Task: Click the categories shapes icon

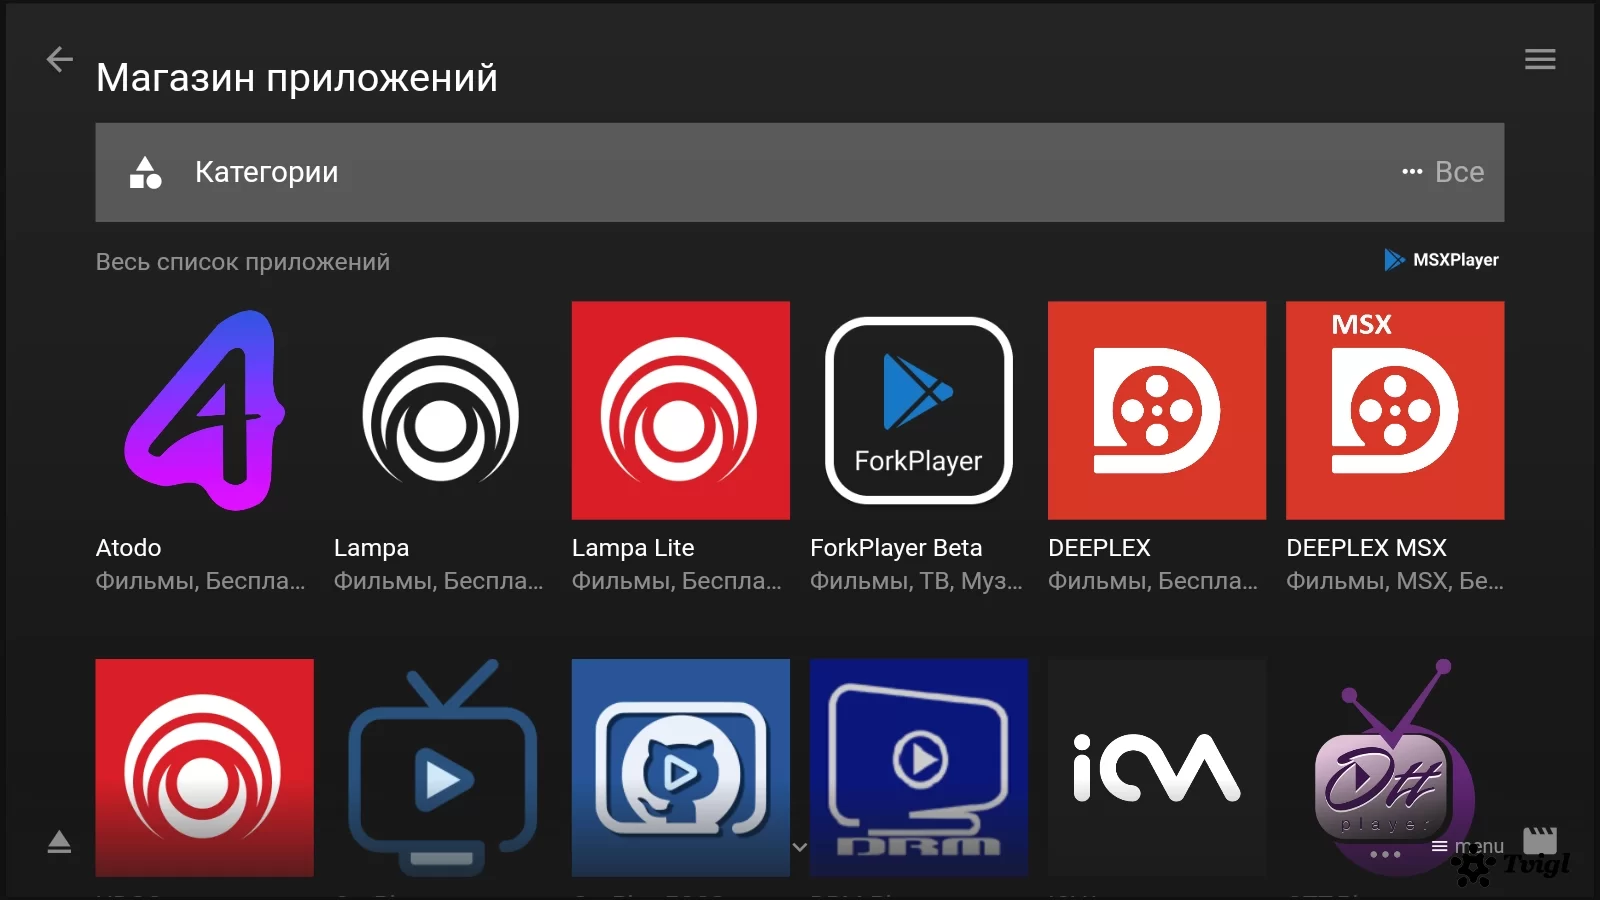Action: tap(146, 172)
